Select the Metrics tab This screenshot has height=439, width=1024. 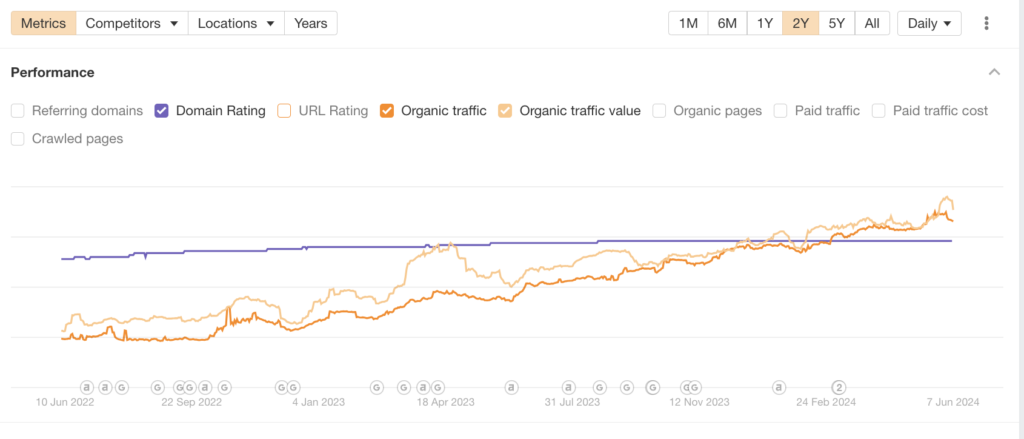click(42, 23)
